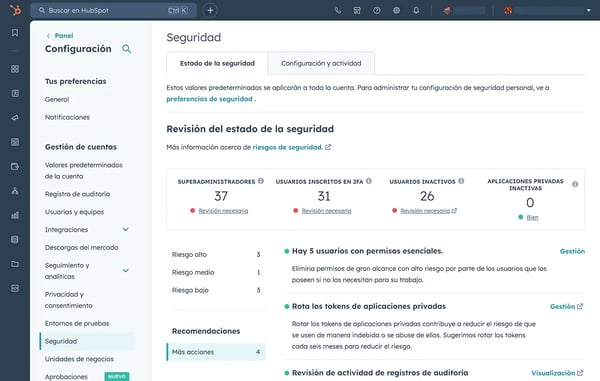Open Registro de auditoría
Viewport: 600px width, 381px height.
click(77, 194)
